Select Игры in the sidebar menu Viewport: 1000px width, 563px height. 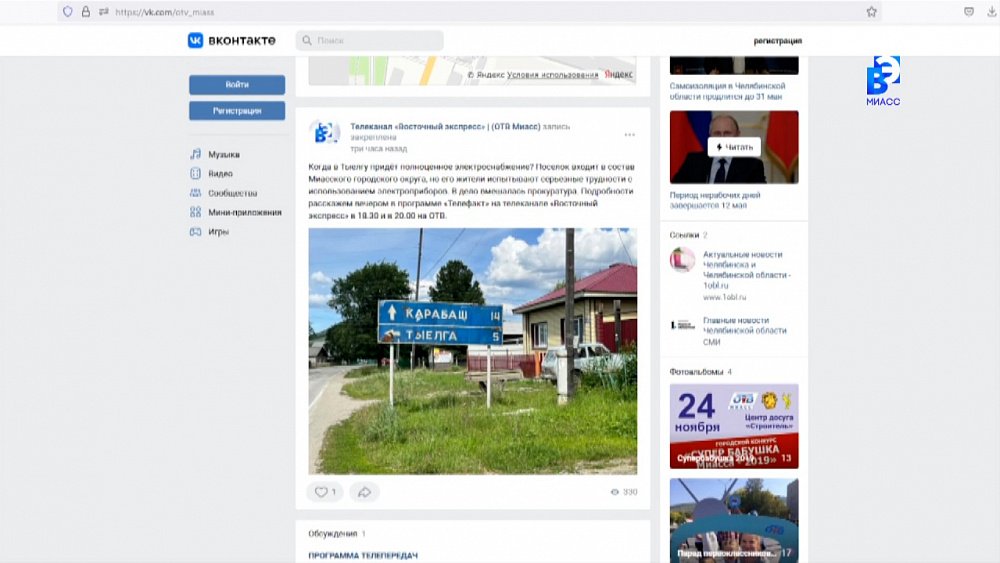tap(218, 232)
